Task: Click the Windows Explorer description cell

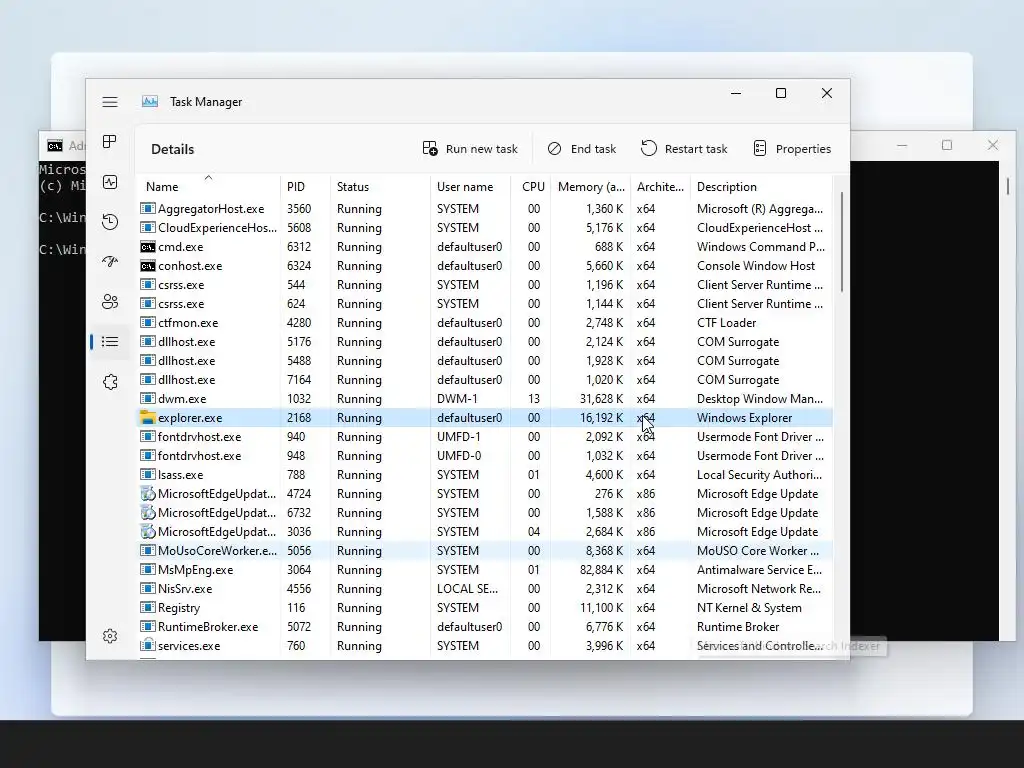Action: [744, 418]
